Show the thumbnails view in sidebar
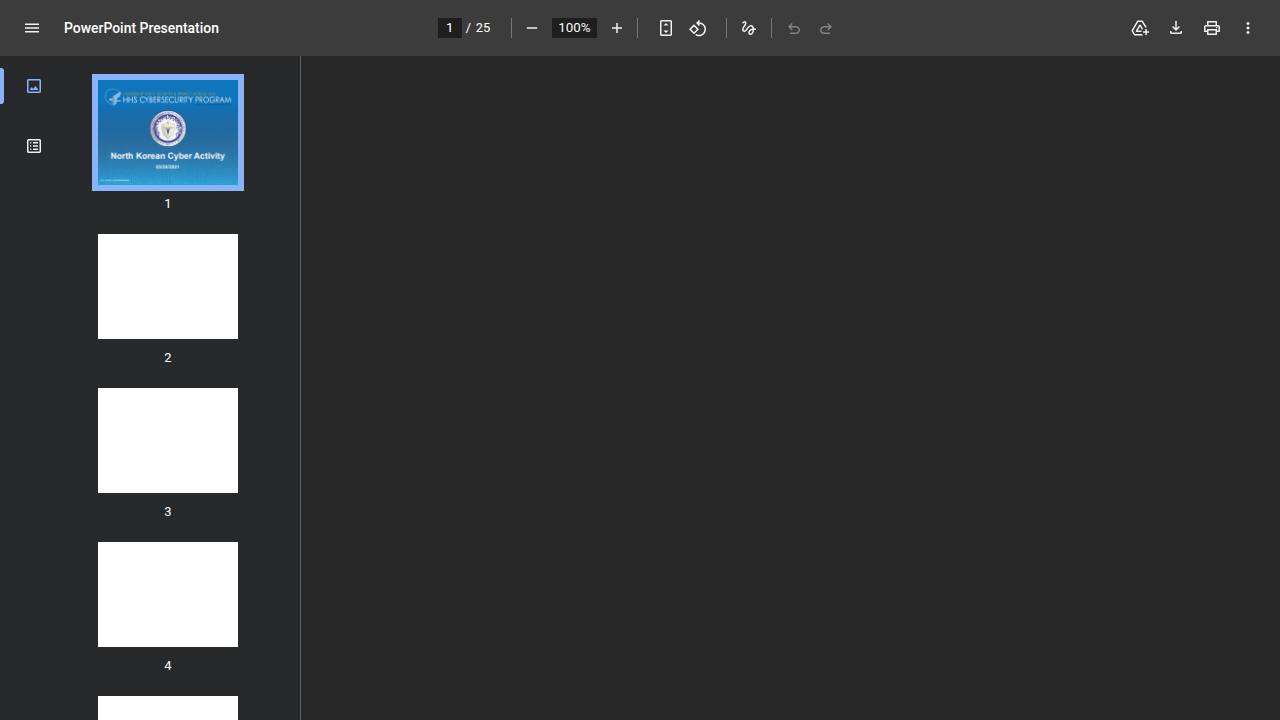 (x=34, y=86)
